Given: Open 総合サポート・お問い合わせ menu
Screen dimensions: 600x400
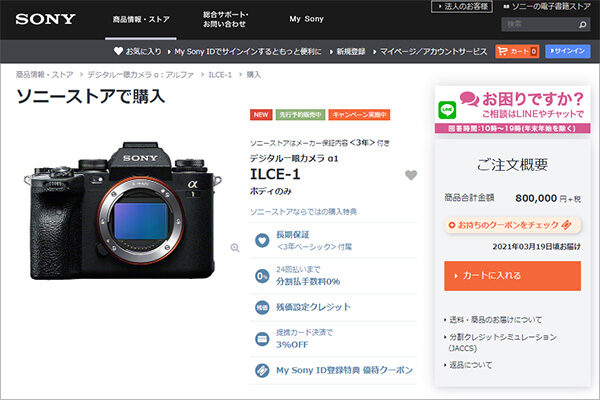Looking at the screenshot, I should [225, 19].
